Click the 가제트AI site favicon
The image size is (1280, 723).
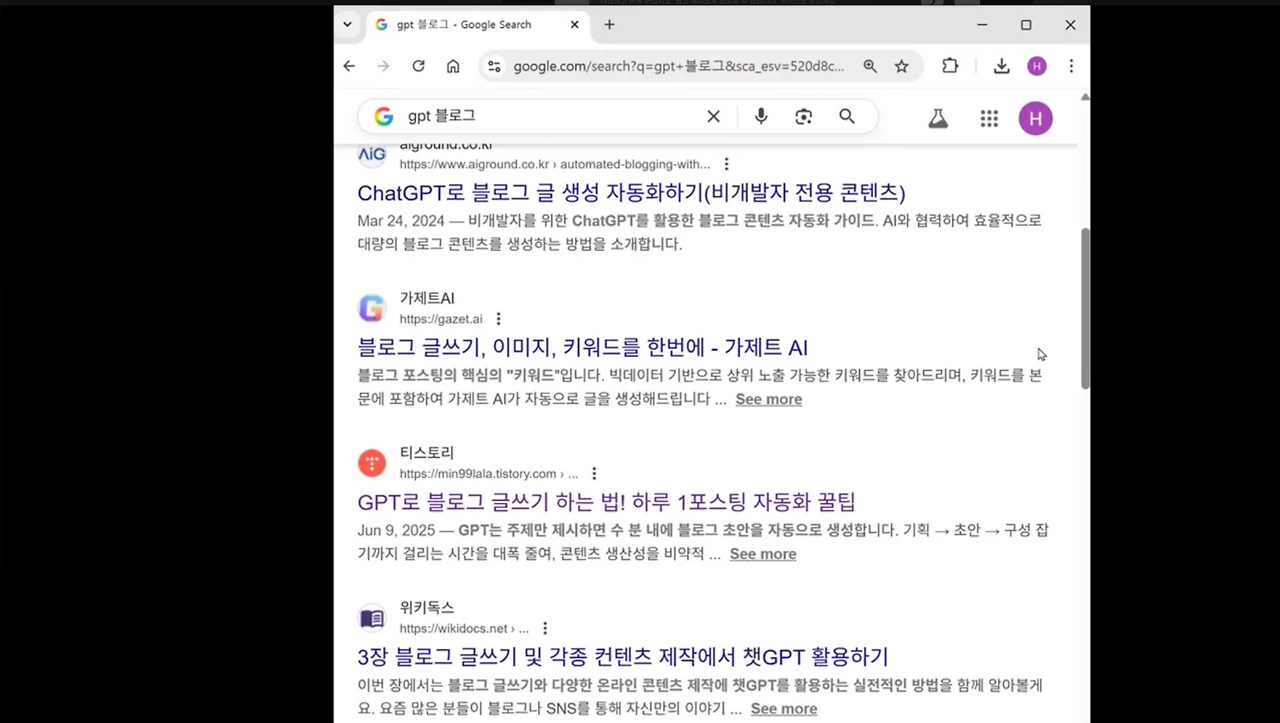372,308
